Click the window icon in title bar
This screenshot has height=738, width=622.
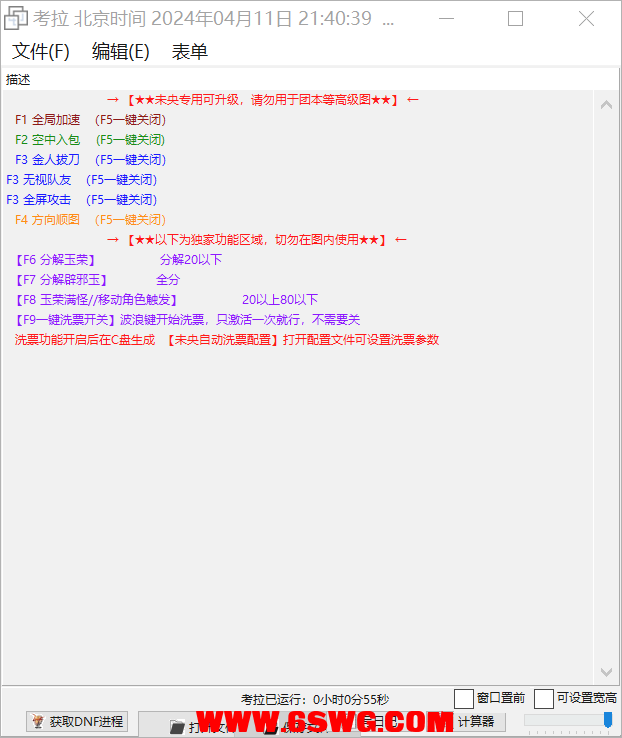pos(16,19)
